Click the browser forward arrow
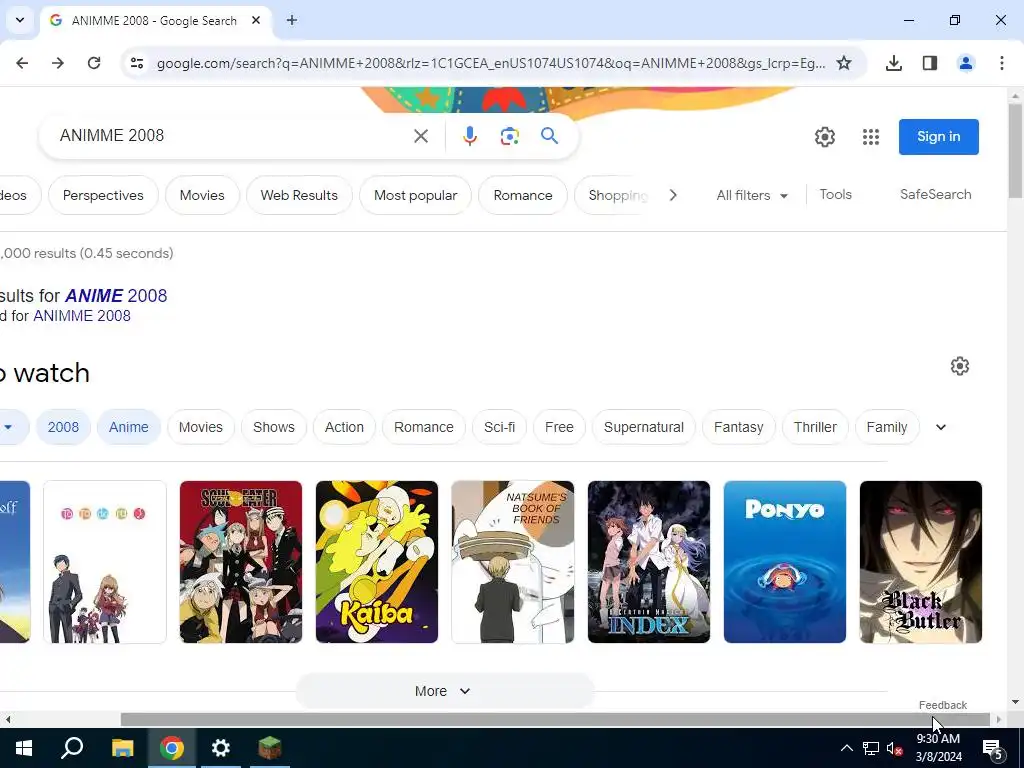This screenshot has width=1024, height=768. [x=58, y=63]
